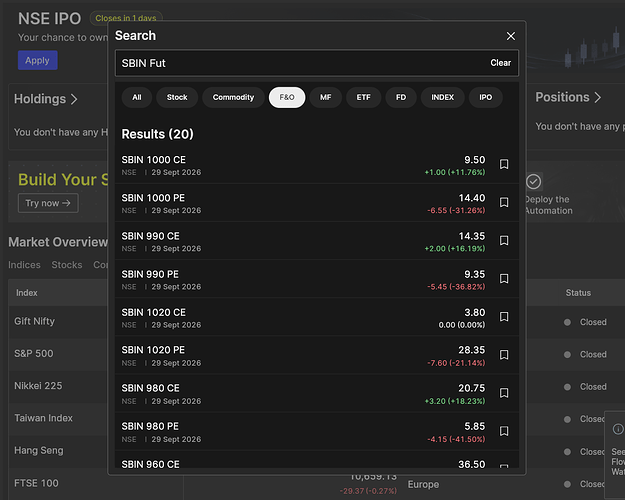Filter results by IPO
The width and height of the screenshot is (625, 500).
485,97
